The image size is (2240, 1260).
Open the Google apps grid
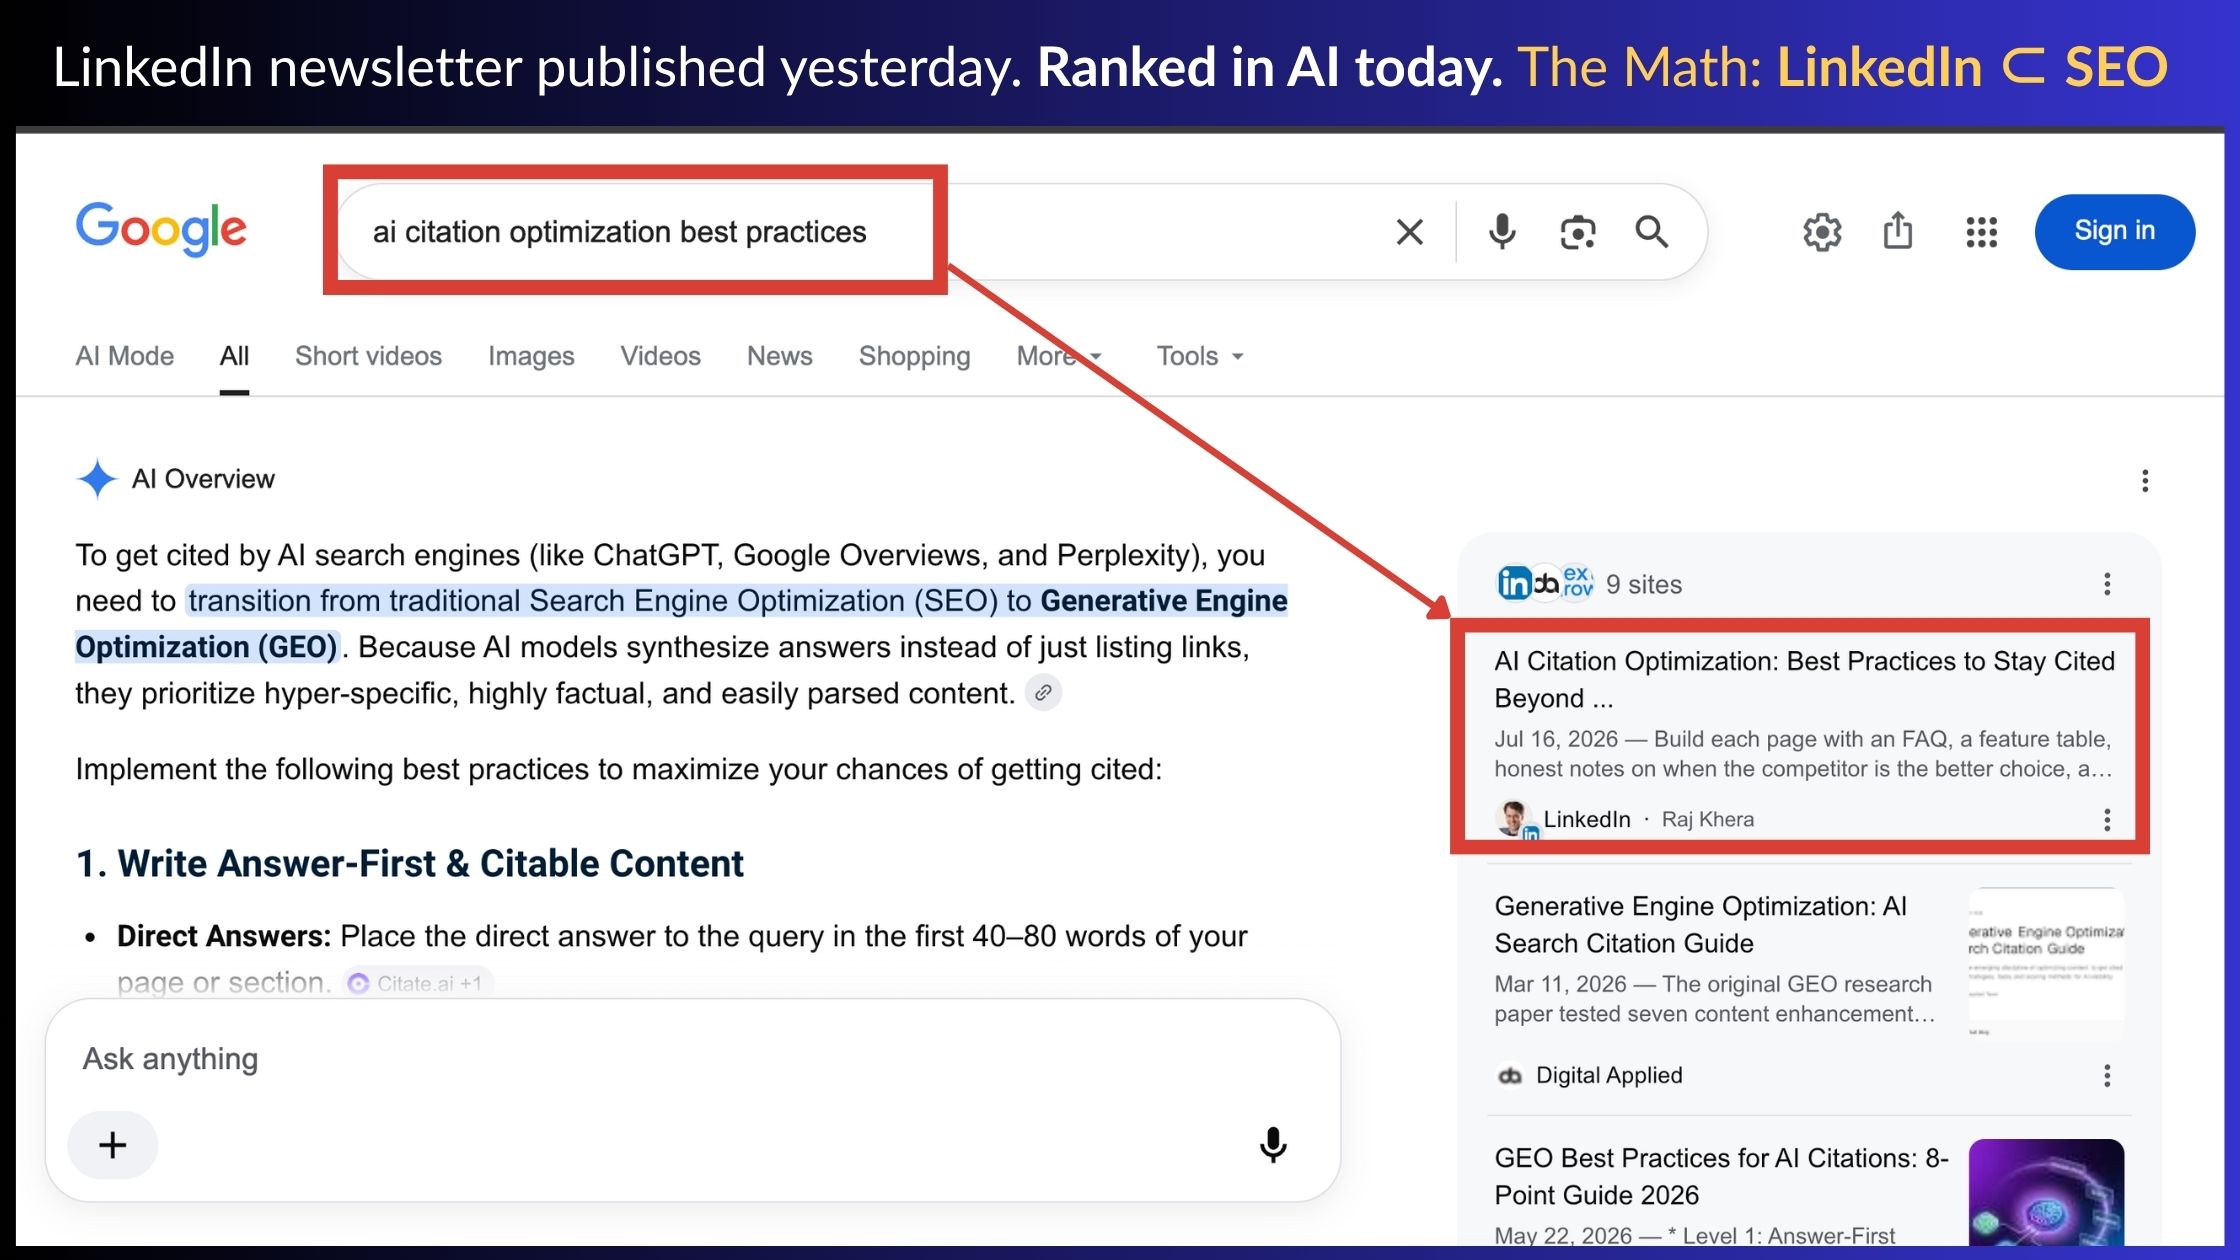click(1981, 232)
